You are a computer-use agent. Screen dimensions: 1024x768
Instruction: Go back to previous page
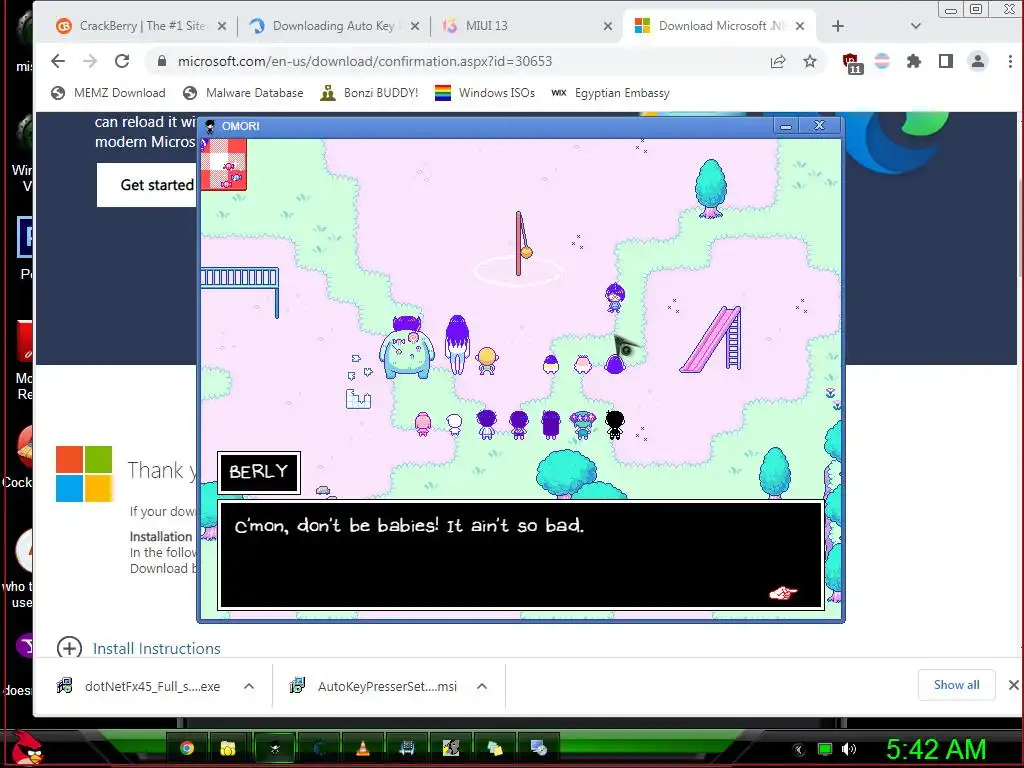tap(58, 61)
